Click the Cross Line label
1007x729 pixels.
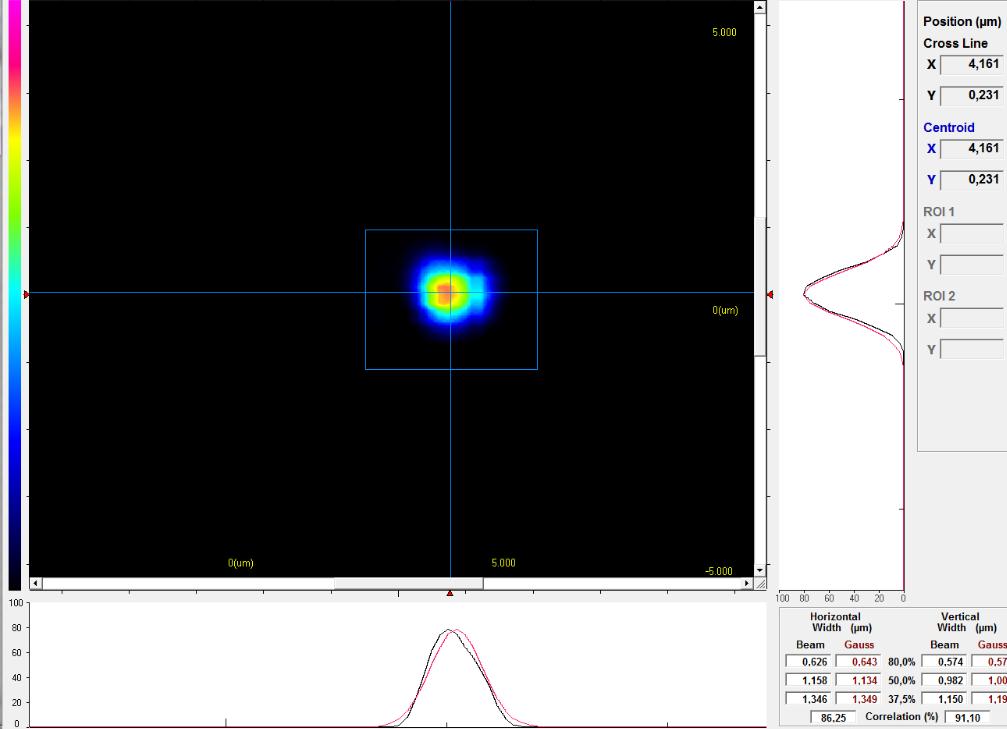(956, 43)
